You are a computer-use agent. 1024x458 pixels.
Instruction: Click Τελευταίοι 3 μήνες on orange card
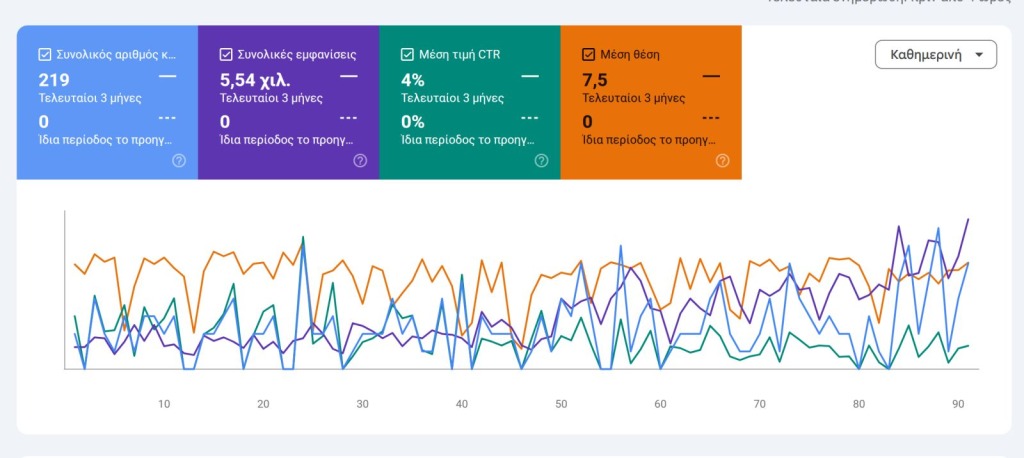(633, 99)
